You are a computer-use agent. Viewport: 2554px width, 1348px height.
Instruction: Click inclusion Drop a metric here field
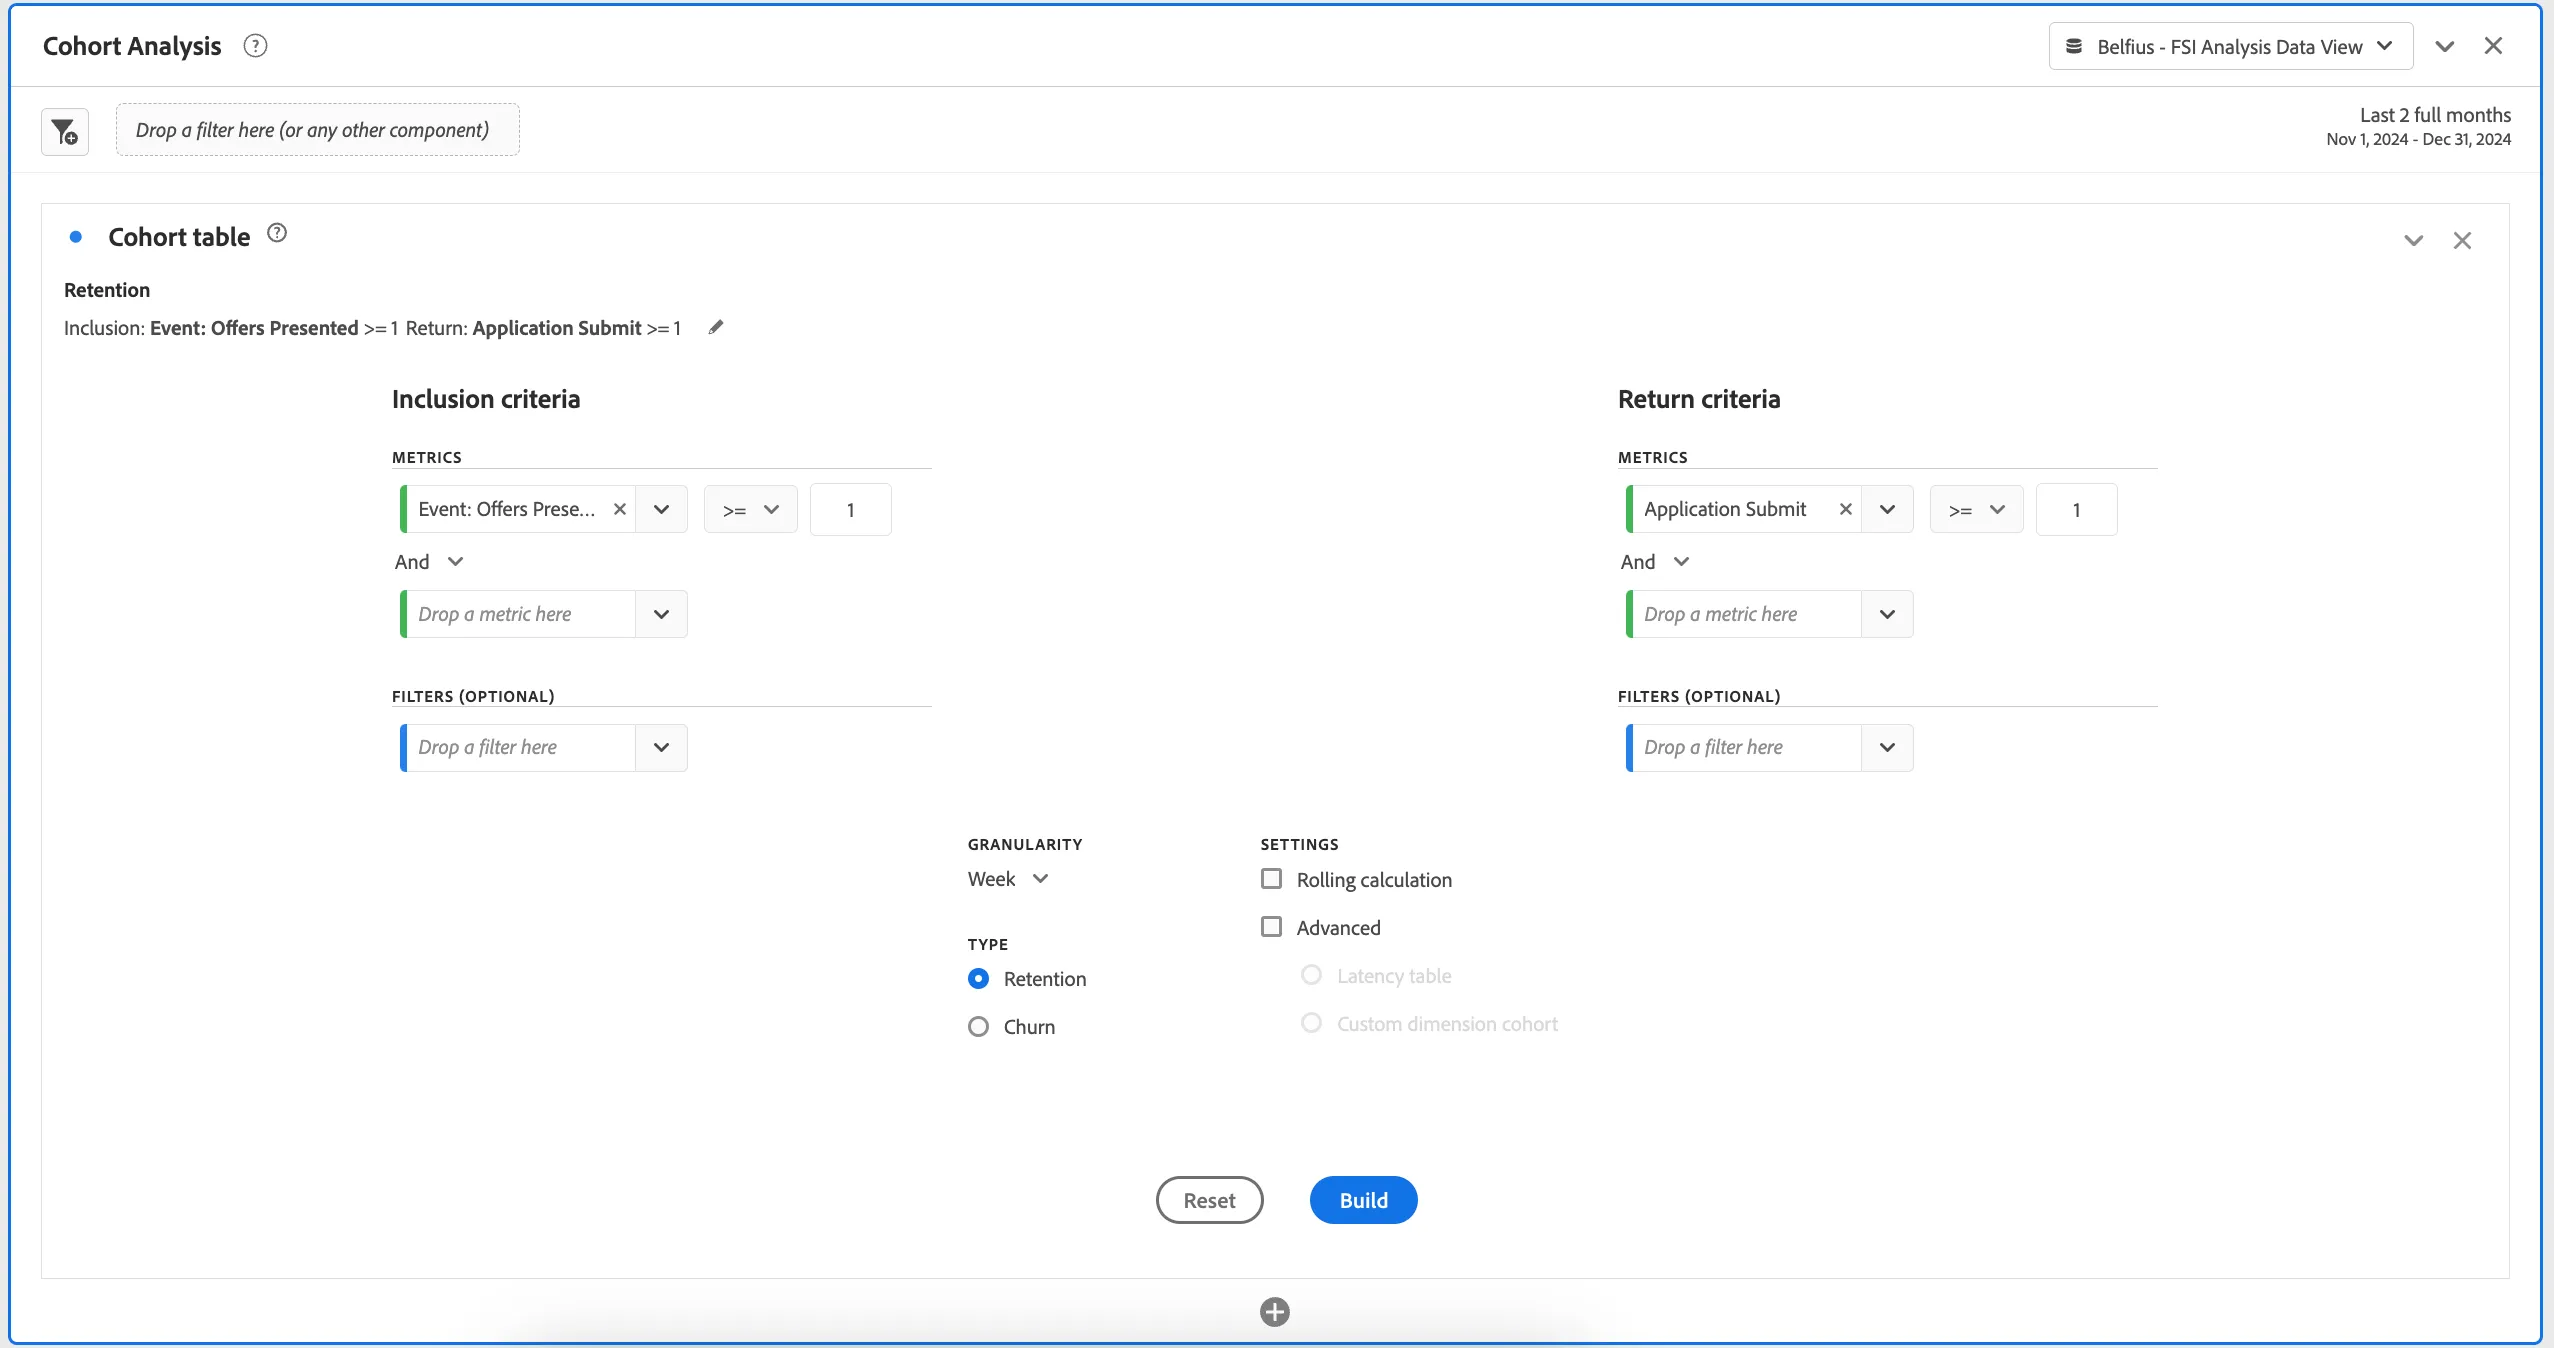[x=518, y=614]
